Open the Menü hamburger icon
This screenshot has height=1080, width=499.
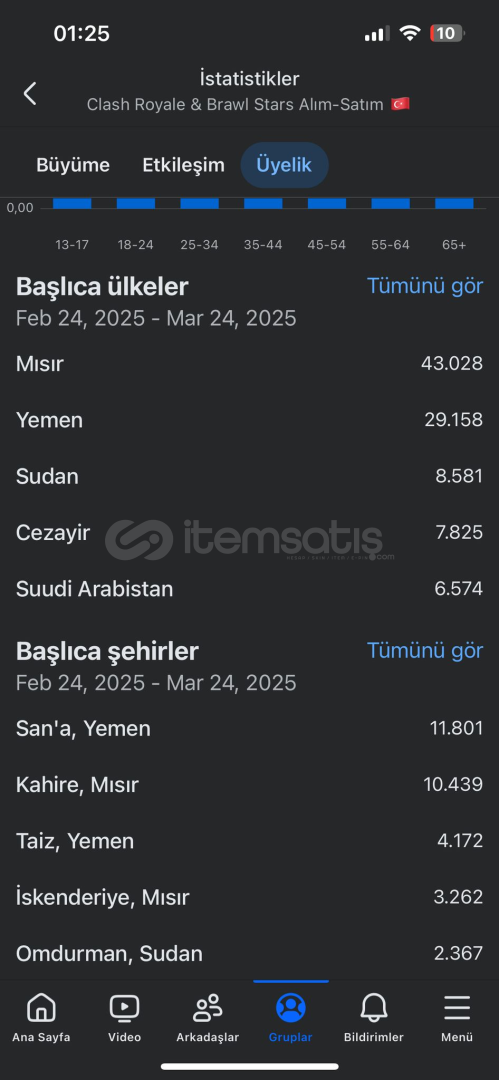point(457,1008)
